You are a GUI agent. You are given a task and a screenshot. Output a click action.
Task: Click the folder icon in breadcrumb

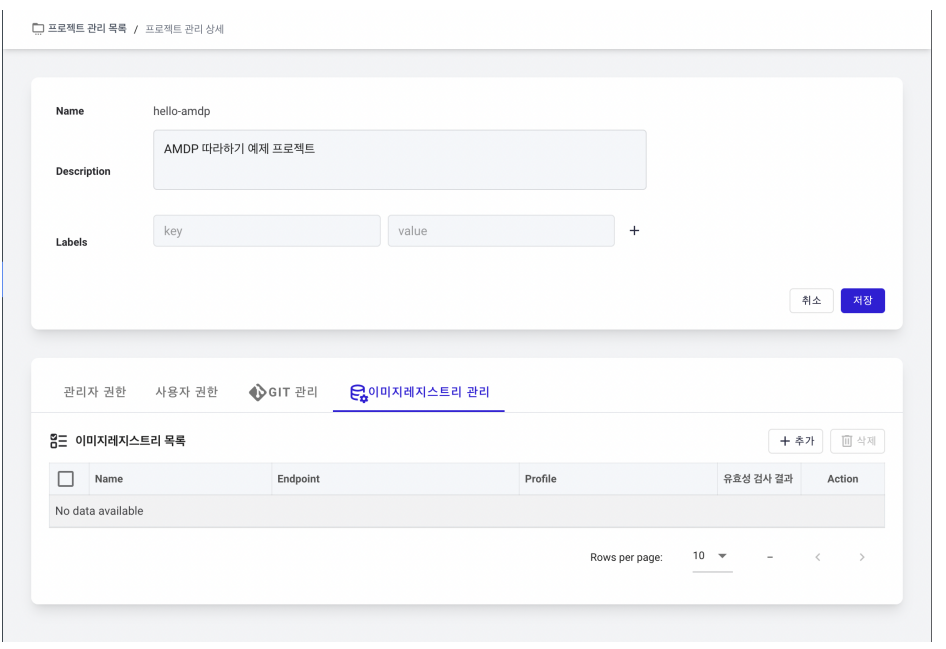pyautogui.click(x=38, y=28)
